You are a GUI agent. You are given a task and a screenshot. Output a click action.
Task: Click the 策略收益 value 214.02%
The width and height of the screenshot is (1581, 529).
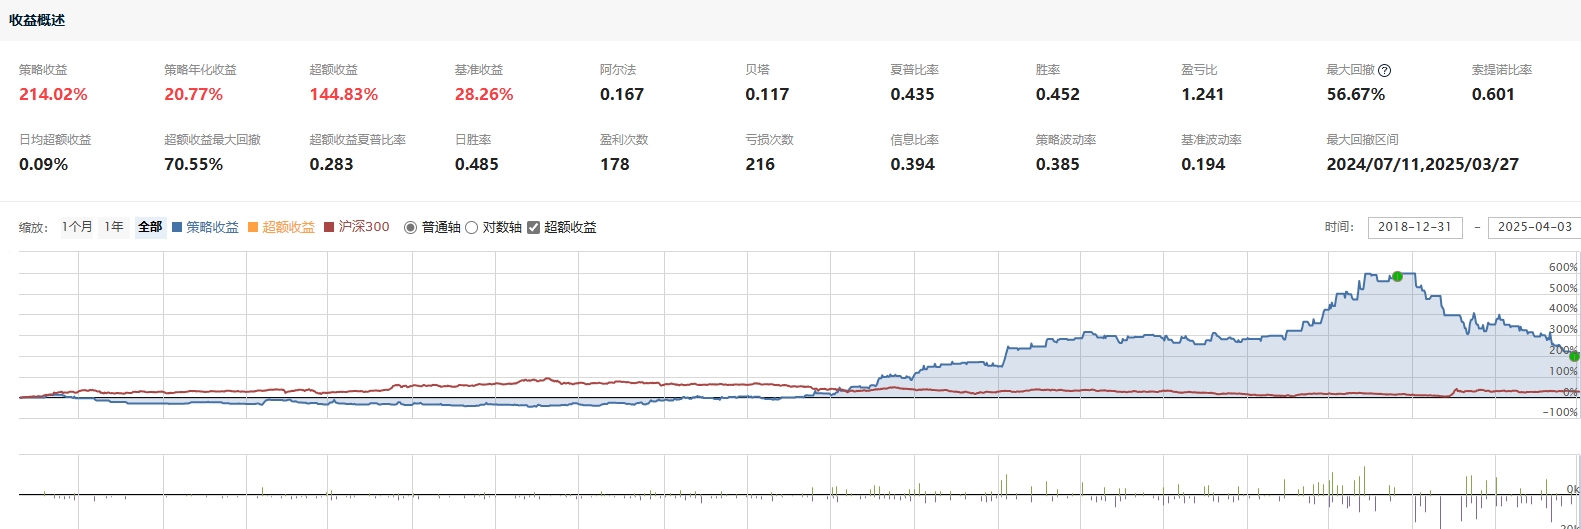point(53,94)
